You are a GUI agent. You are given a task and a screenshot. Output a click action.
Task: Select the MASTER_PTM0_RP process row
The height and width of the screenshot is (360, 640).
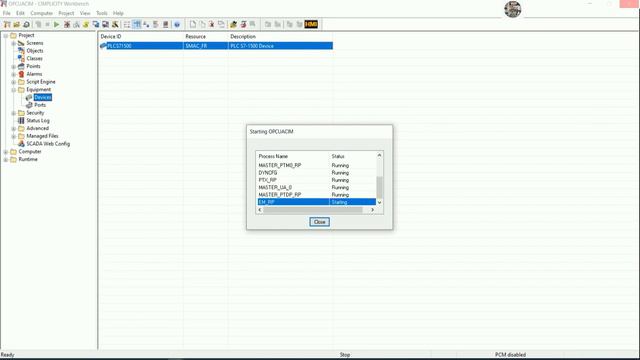tap(316, 165)
